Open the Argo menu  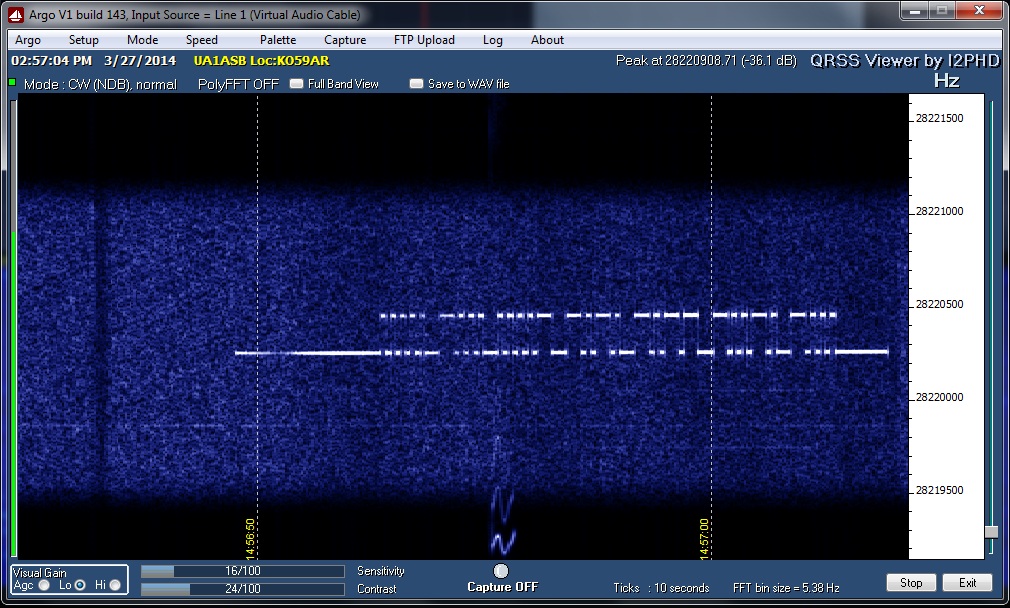coord(28,40)
